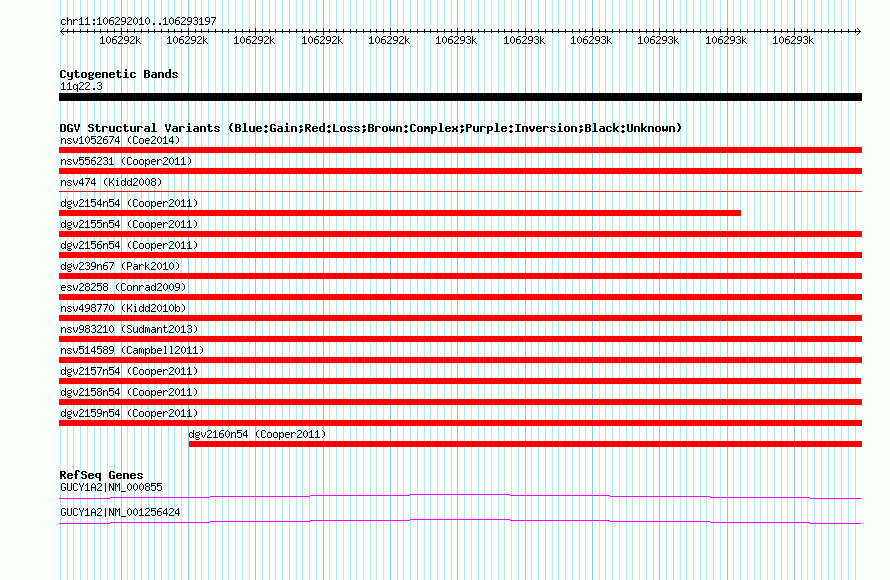Open variant nsv474 (Kidd2008) label
Viewport: 890px width, 580px height.
[x=111, y=182]
